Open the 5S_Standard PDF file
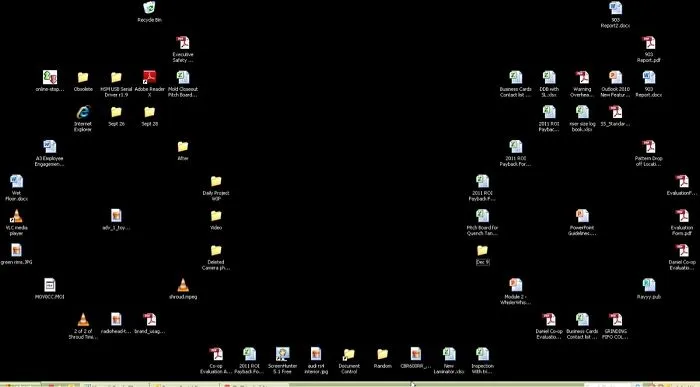This screenshot has height=387, width=700. click(616, 112)
